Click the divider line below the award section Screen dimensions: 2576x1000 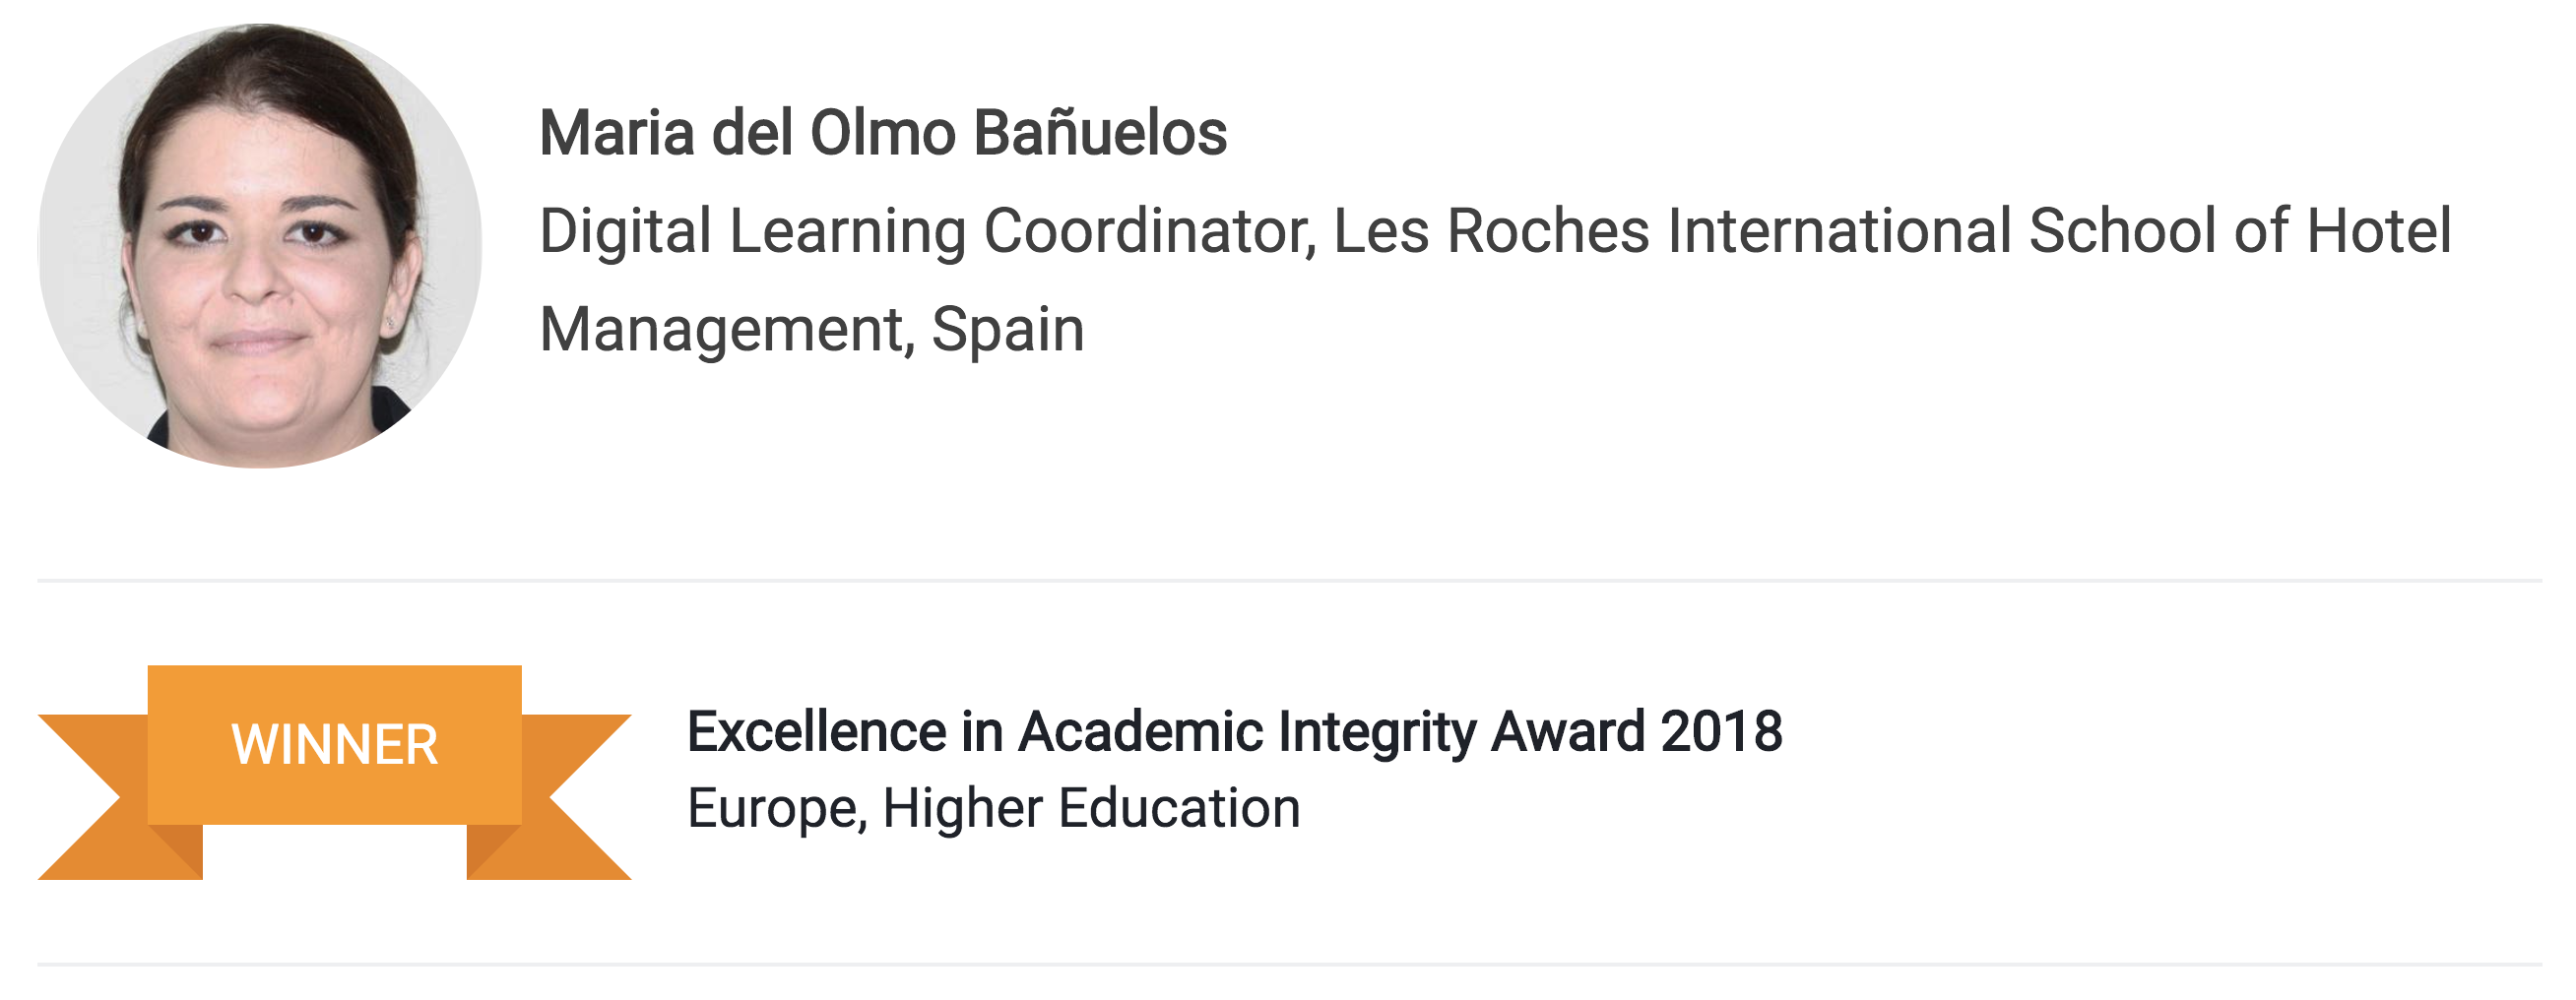[x=1289, y=965]
